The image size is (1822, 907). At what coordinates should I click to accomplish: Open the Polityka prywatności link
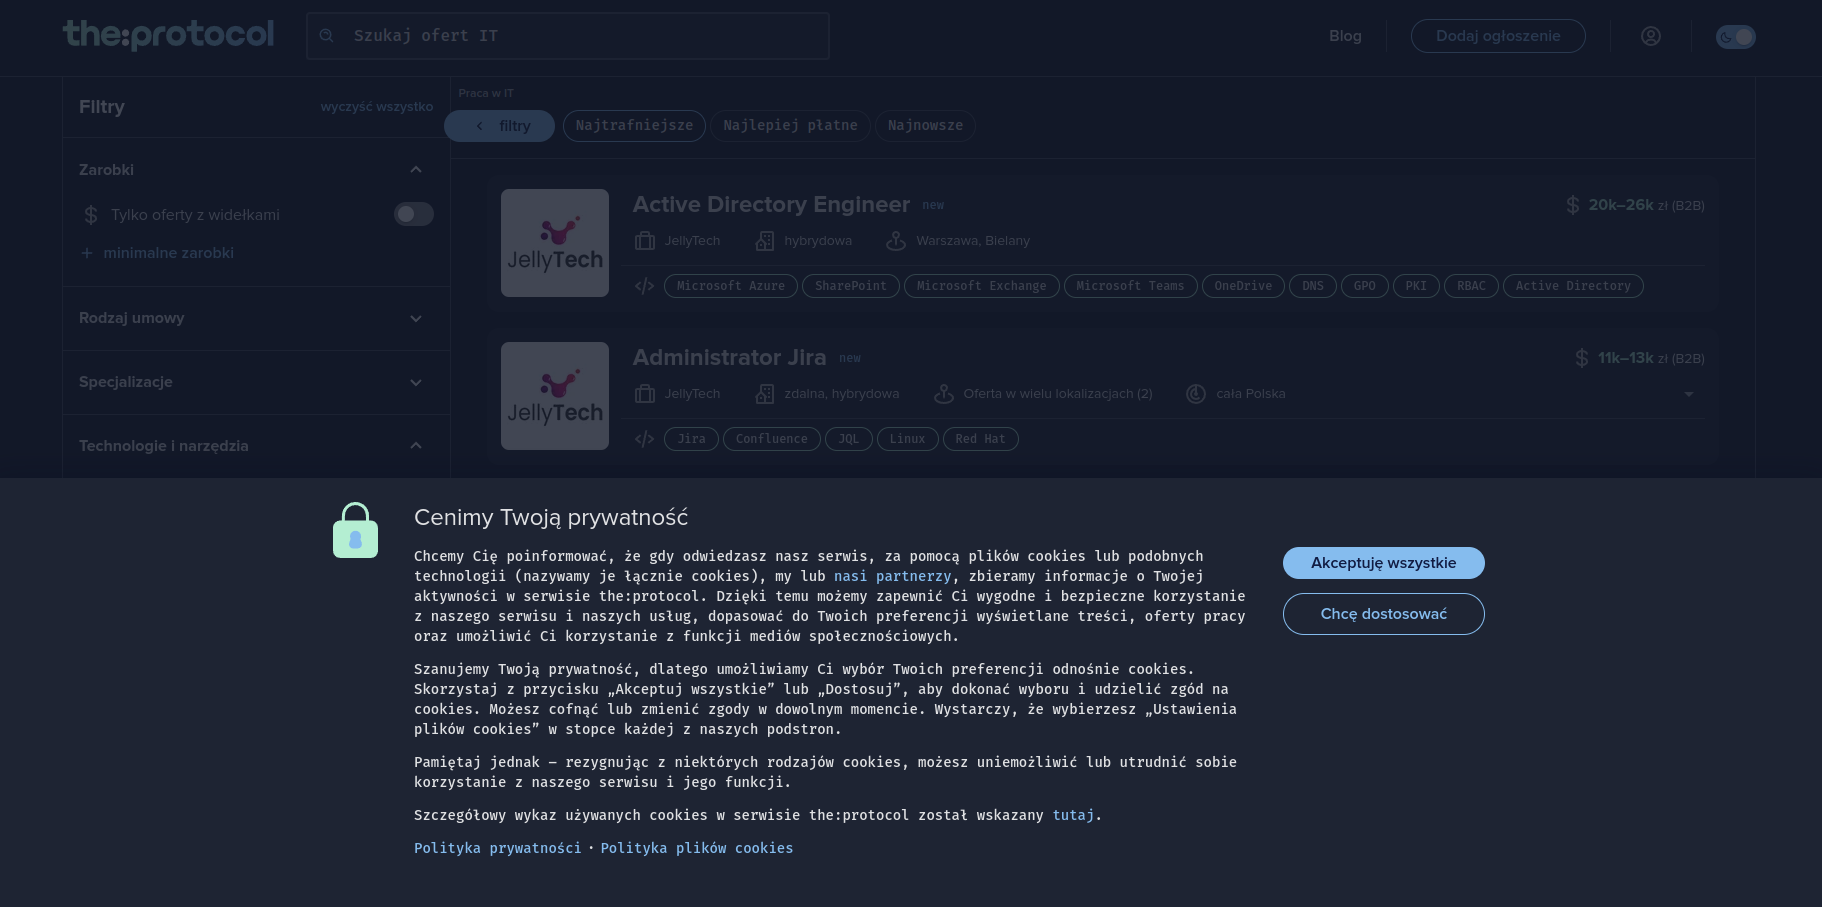[497, 848]
